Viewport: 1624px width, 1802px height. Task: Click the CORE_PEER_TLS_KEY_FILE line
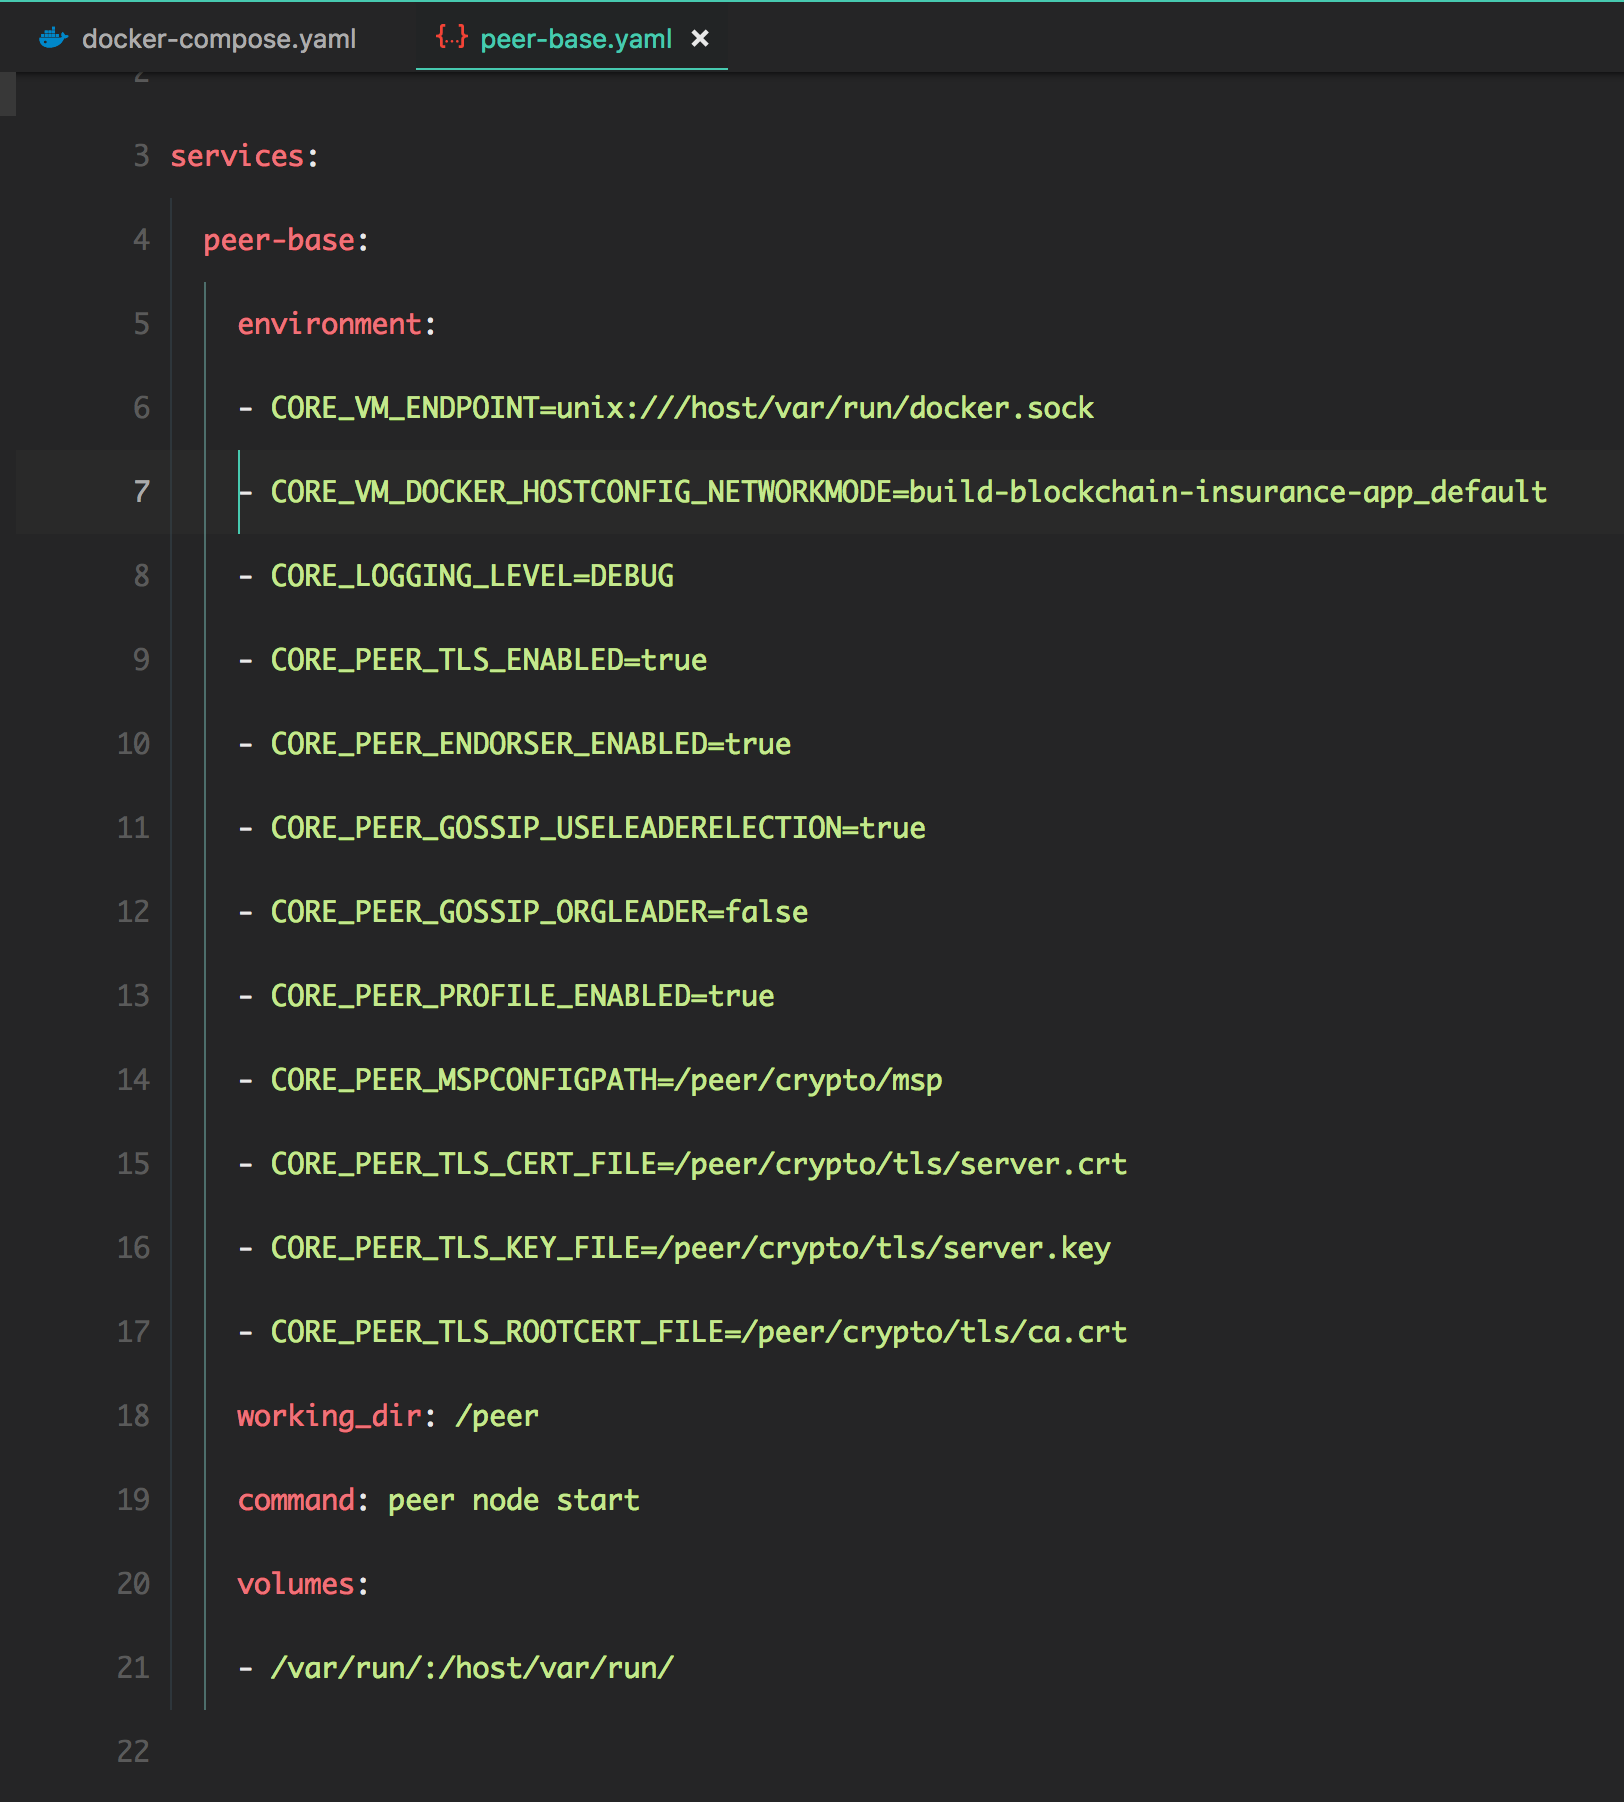(691, 1248)
